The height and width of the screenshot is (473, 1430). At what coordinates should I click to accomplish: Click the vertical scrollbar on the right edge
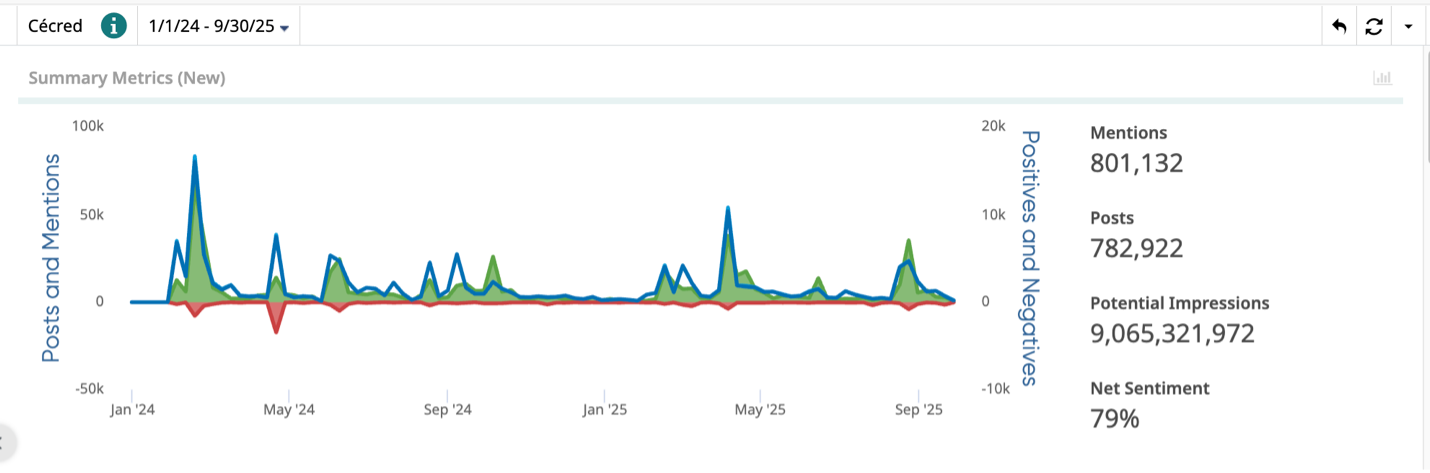pos(1425,140)
